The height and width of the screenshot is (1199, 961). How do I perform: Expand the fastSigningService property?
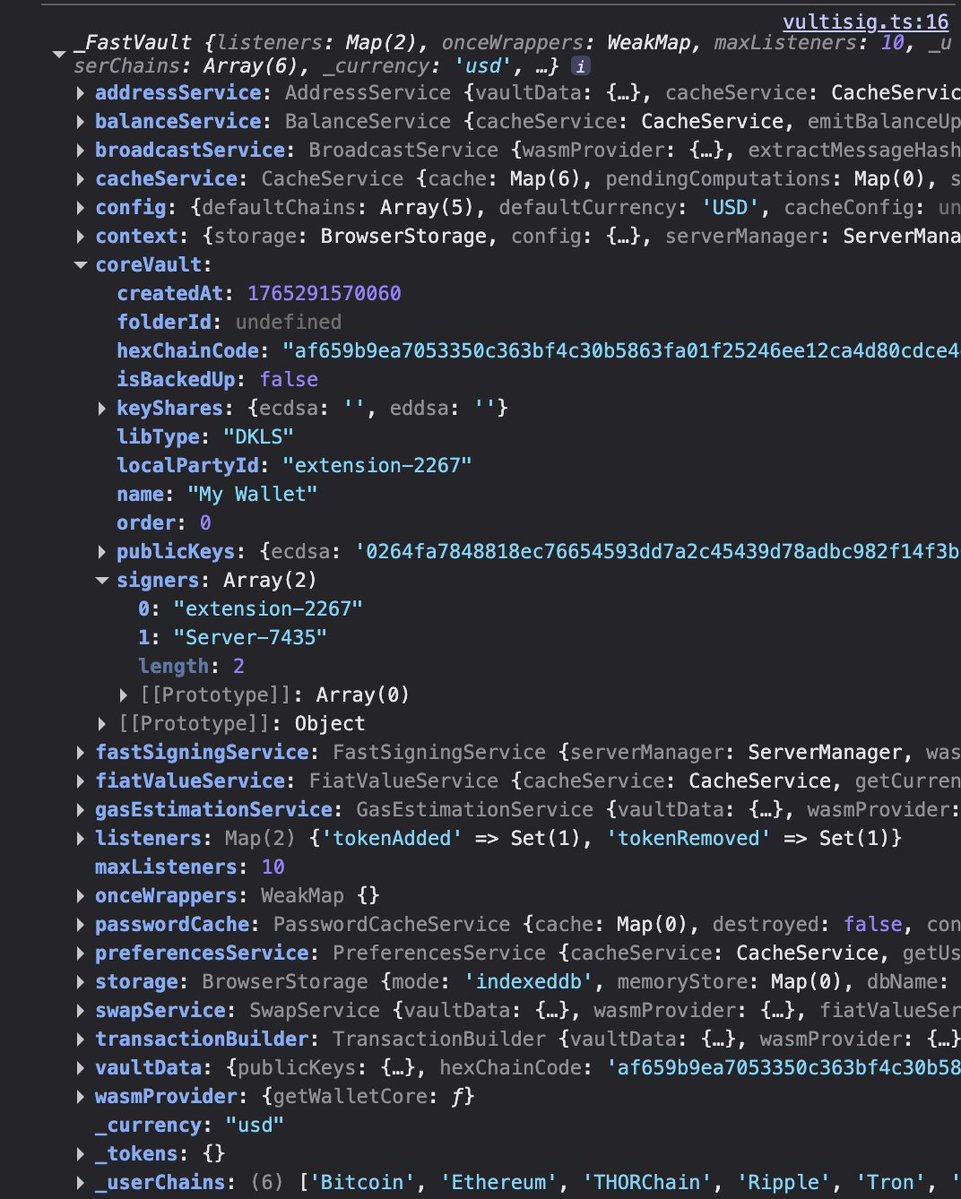click(80, 752)
